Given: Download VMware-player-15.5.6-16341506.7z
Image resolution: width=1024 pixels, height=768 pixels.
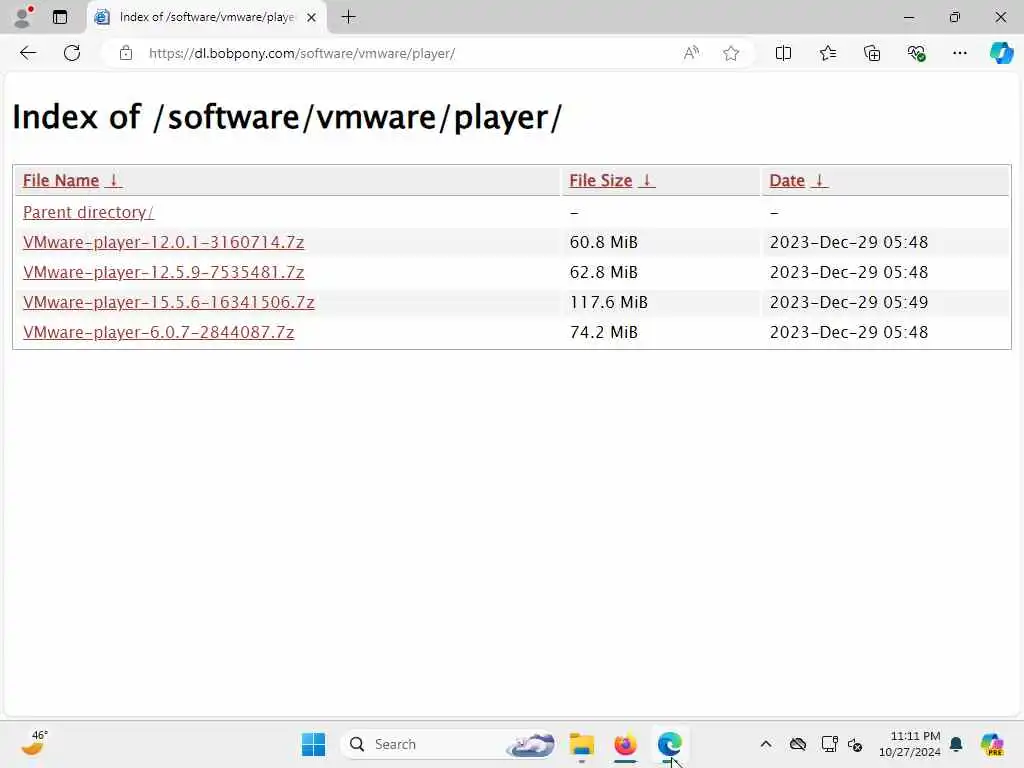Looking at the screenshot, I should click(x=168, y=302).
